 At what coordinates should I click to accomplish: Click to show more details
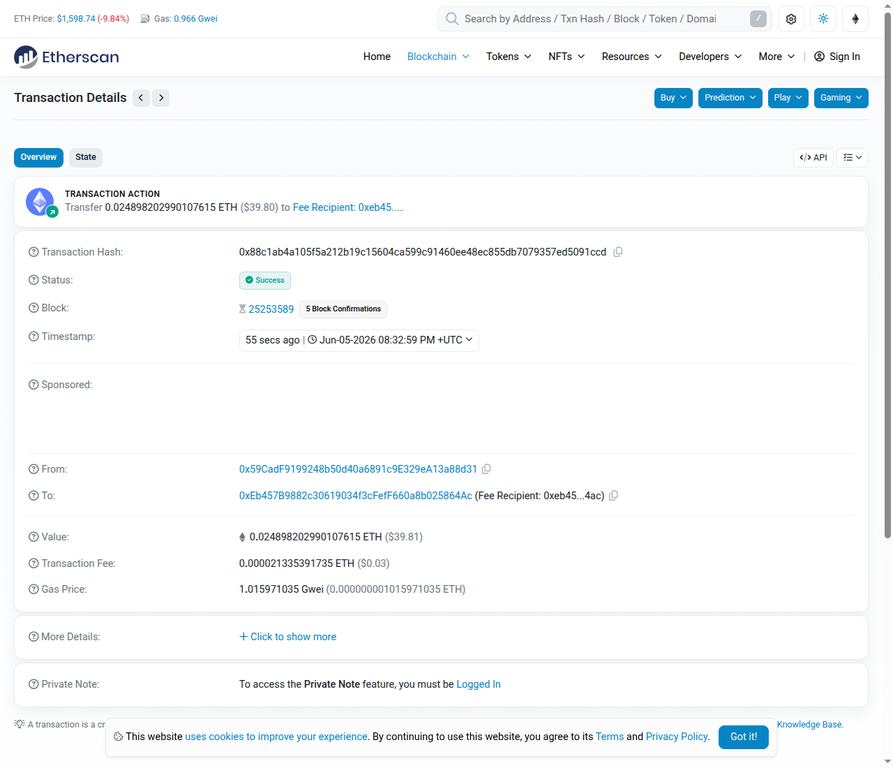(x=288, y=636)
